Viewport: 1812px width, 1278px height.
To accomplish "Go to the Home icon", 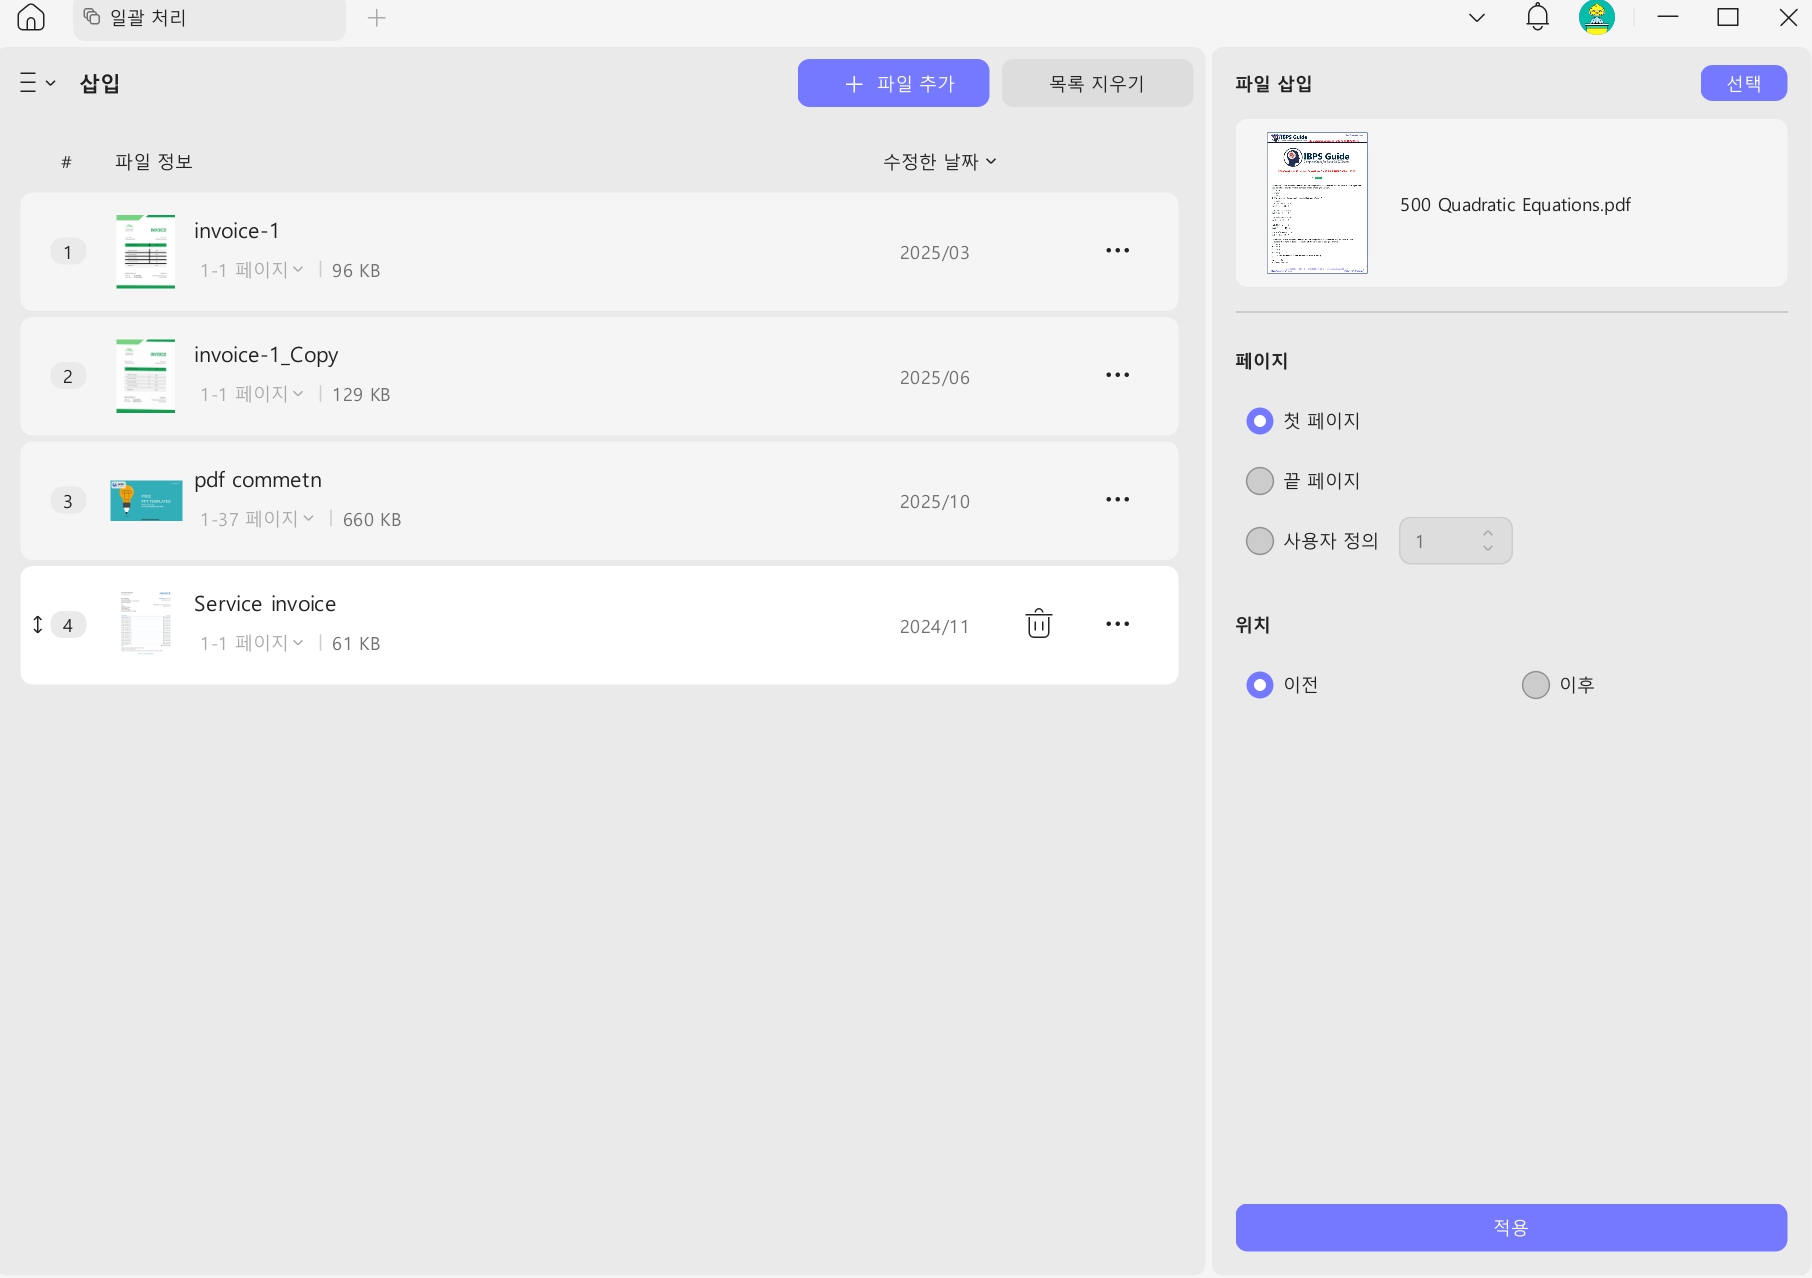I will 31,17.
